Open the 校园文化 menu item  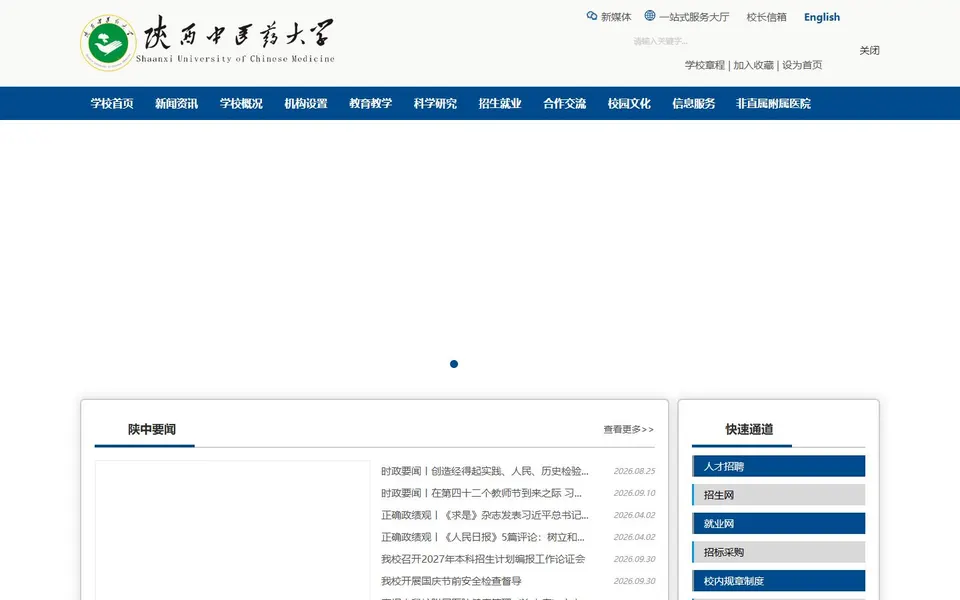629,103
